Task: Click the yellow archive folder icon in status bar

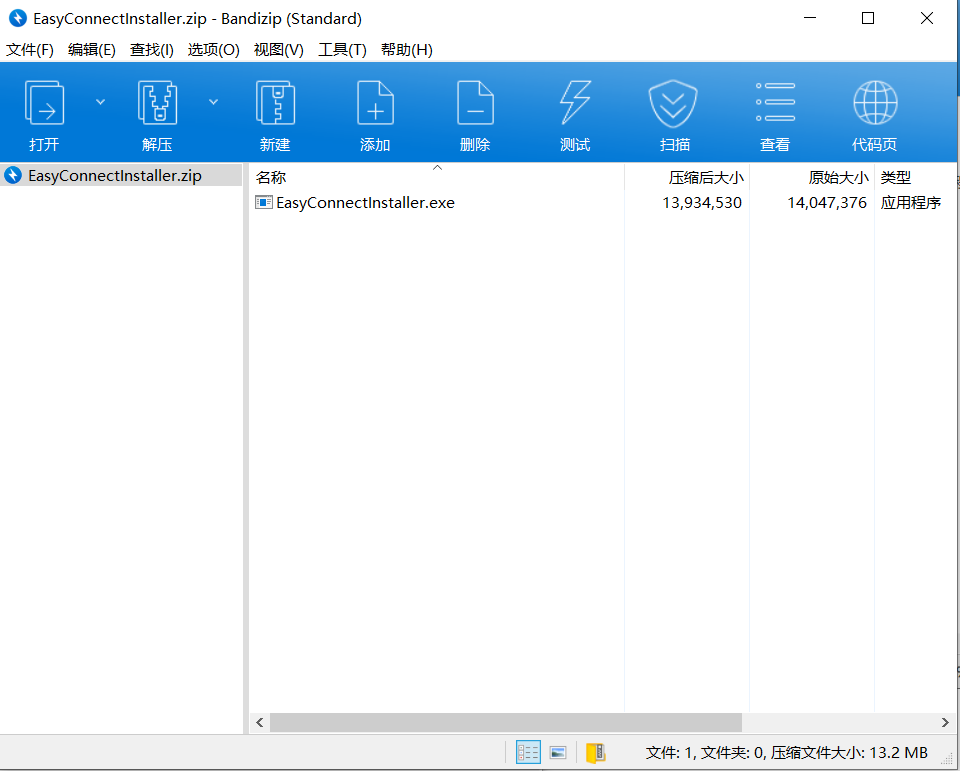Action: point(596,752)
